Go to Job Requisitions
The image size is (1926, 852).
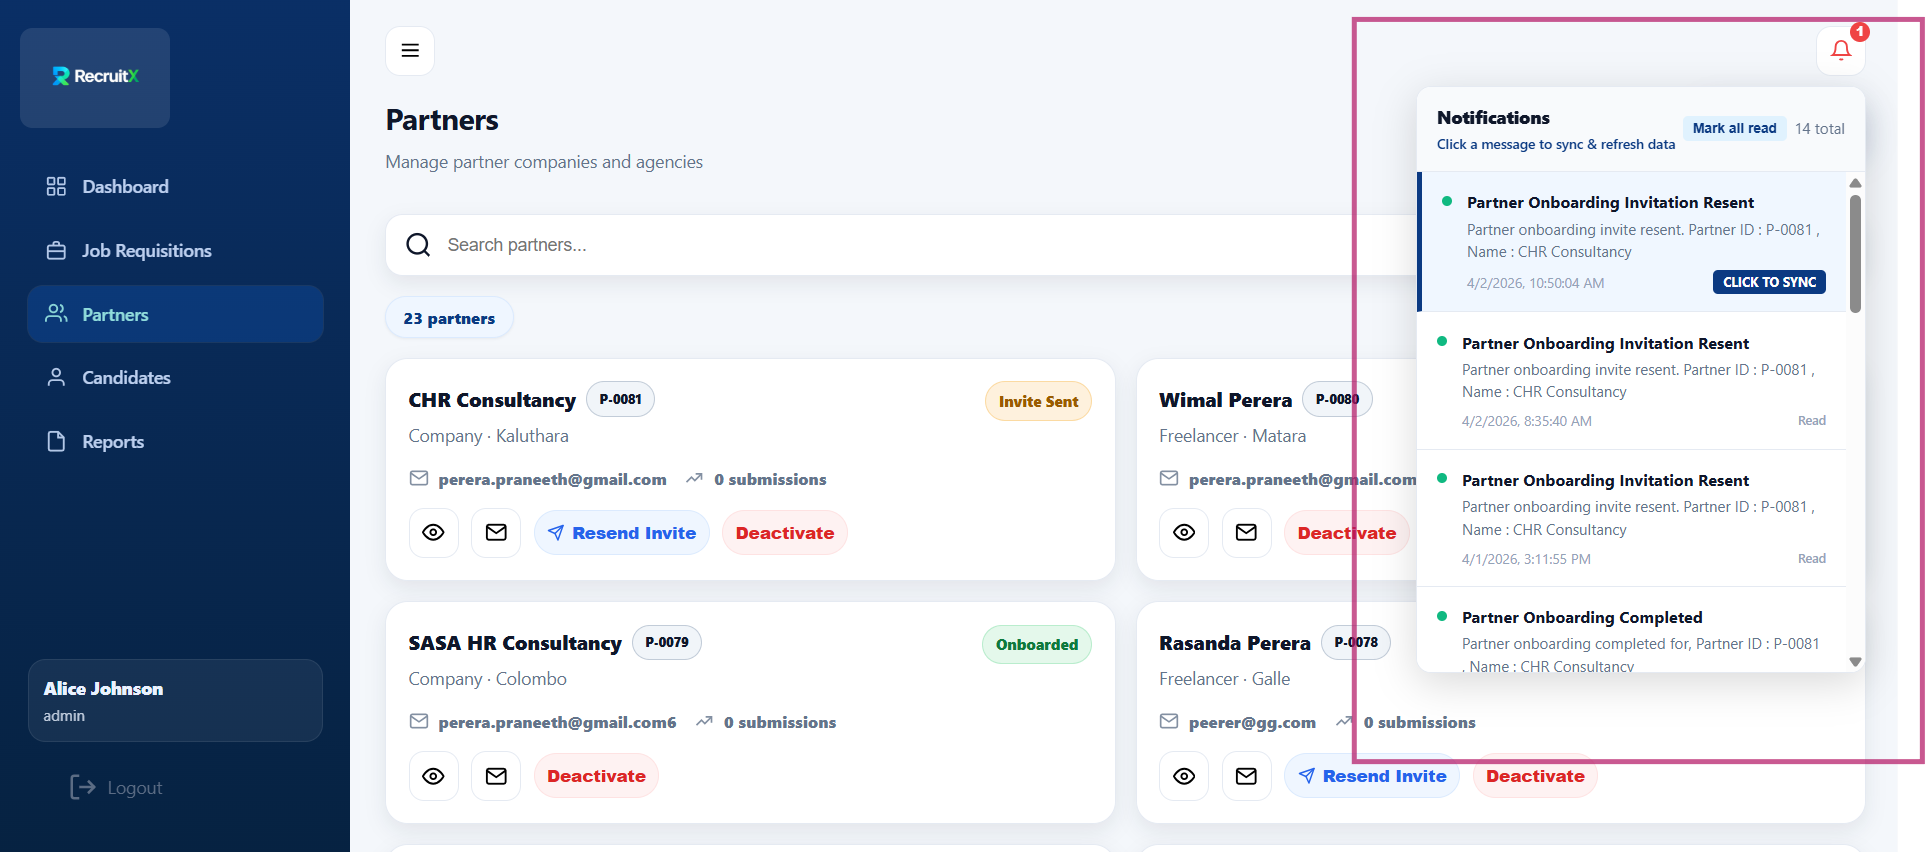click(146, 251)
